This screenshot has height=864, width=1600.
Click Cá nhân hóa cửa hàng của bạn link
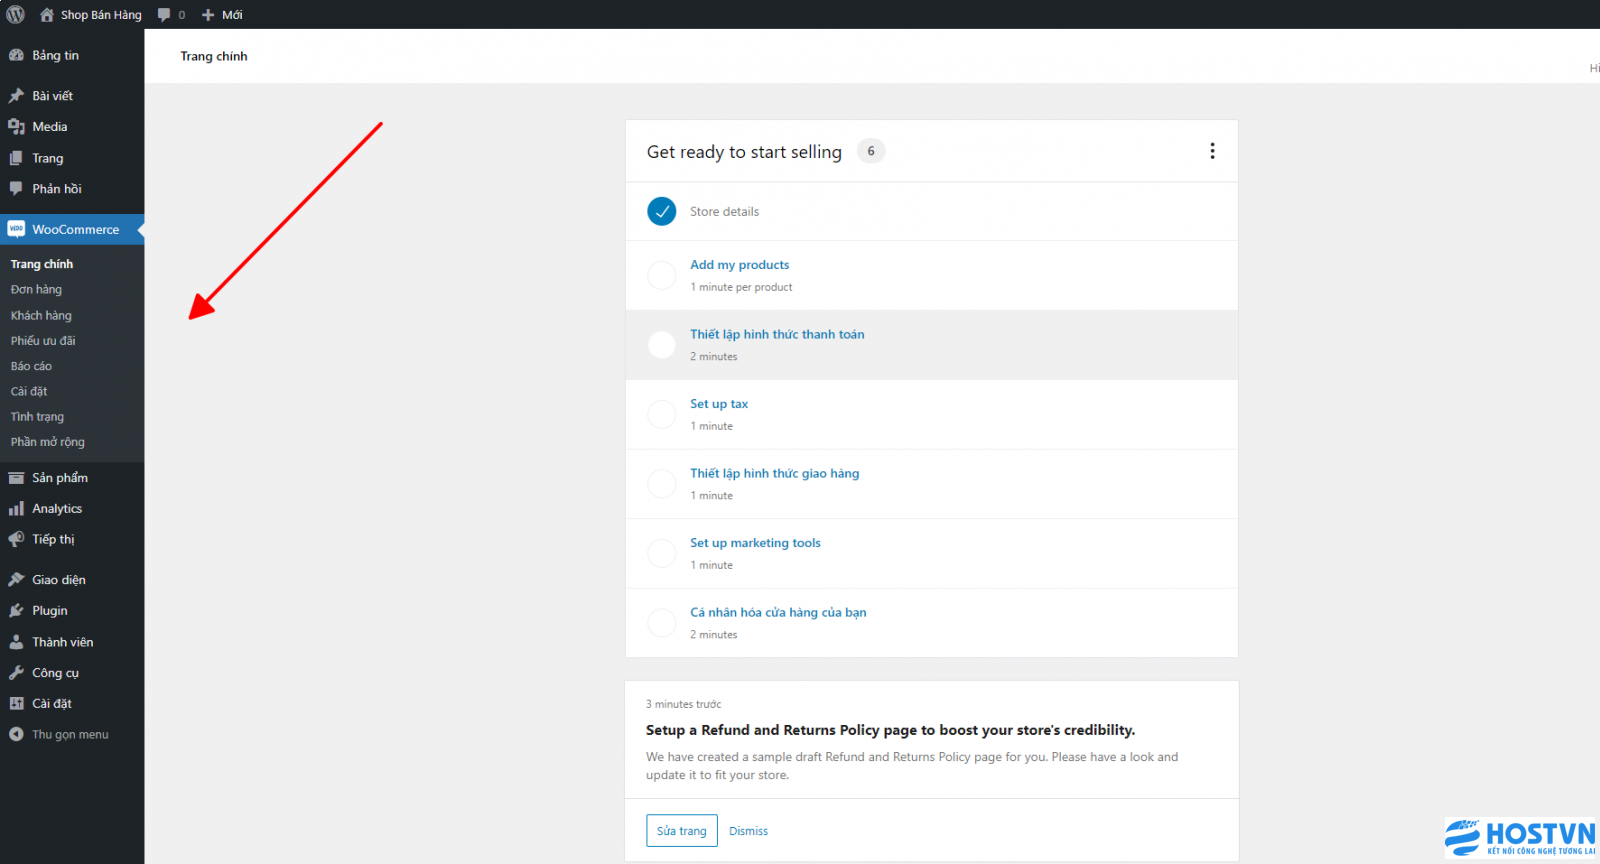(778, 613)
